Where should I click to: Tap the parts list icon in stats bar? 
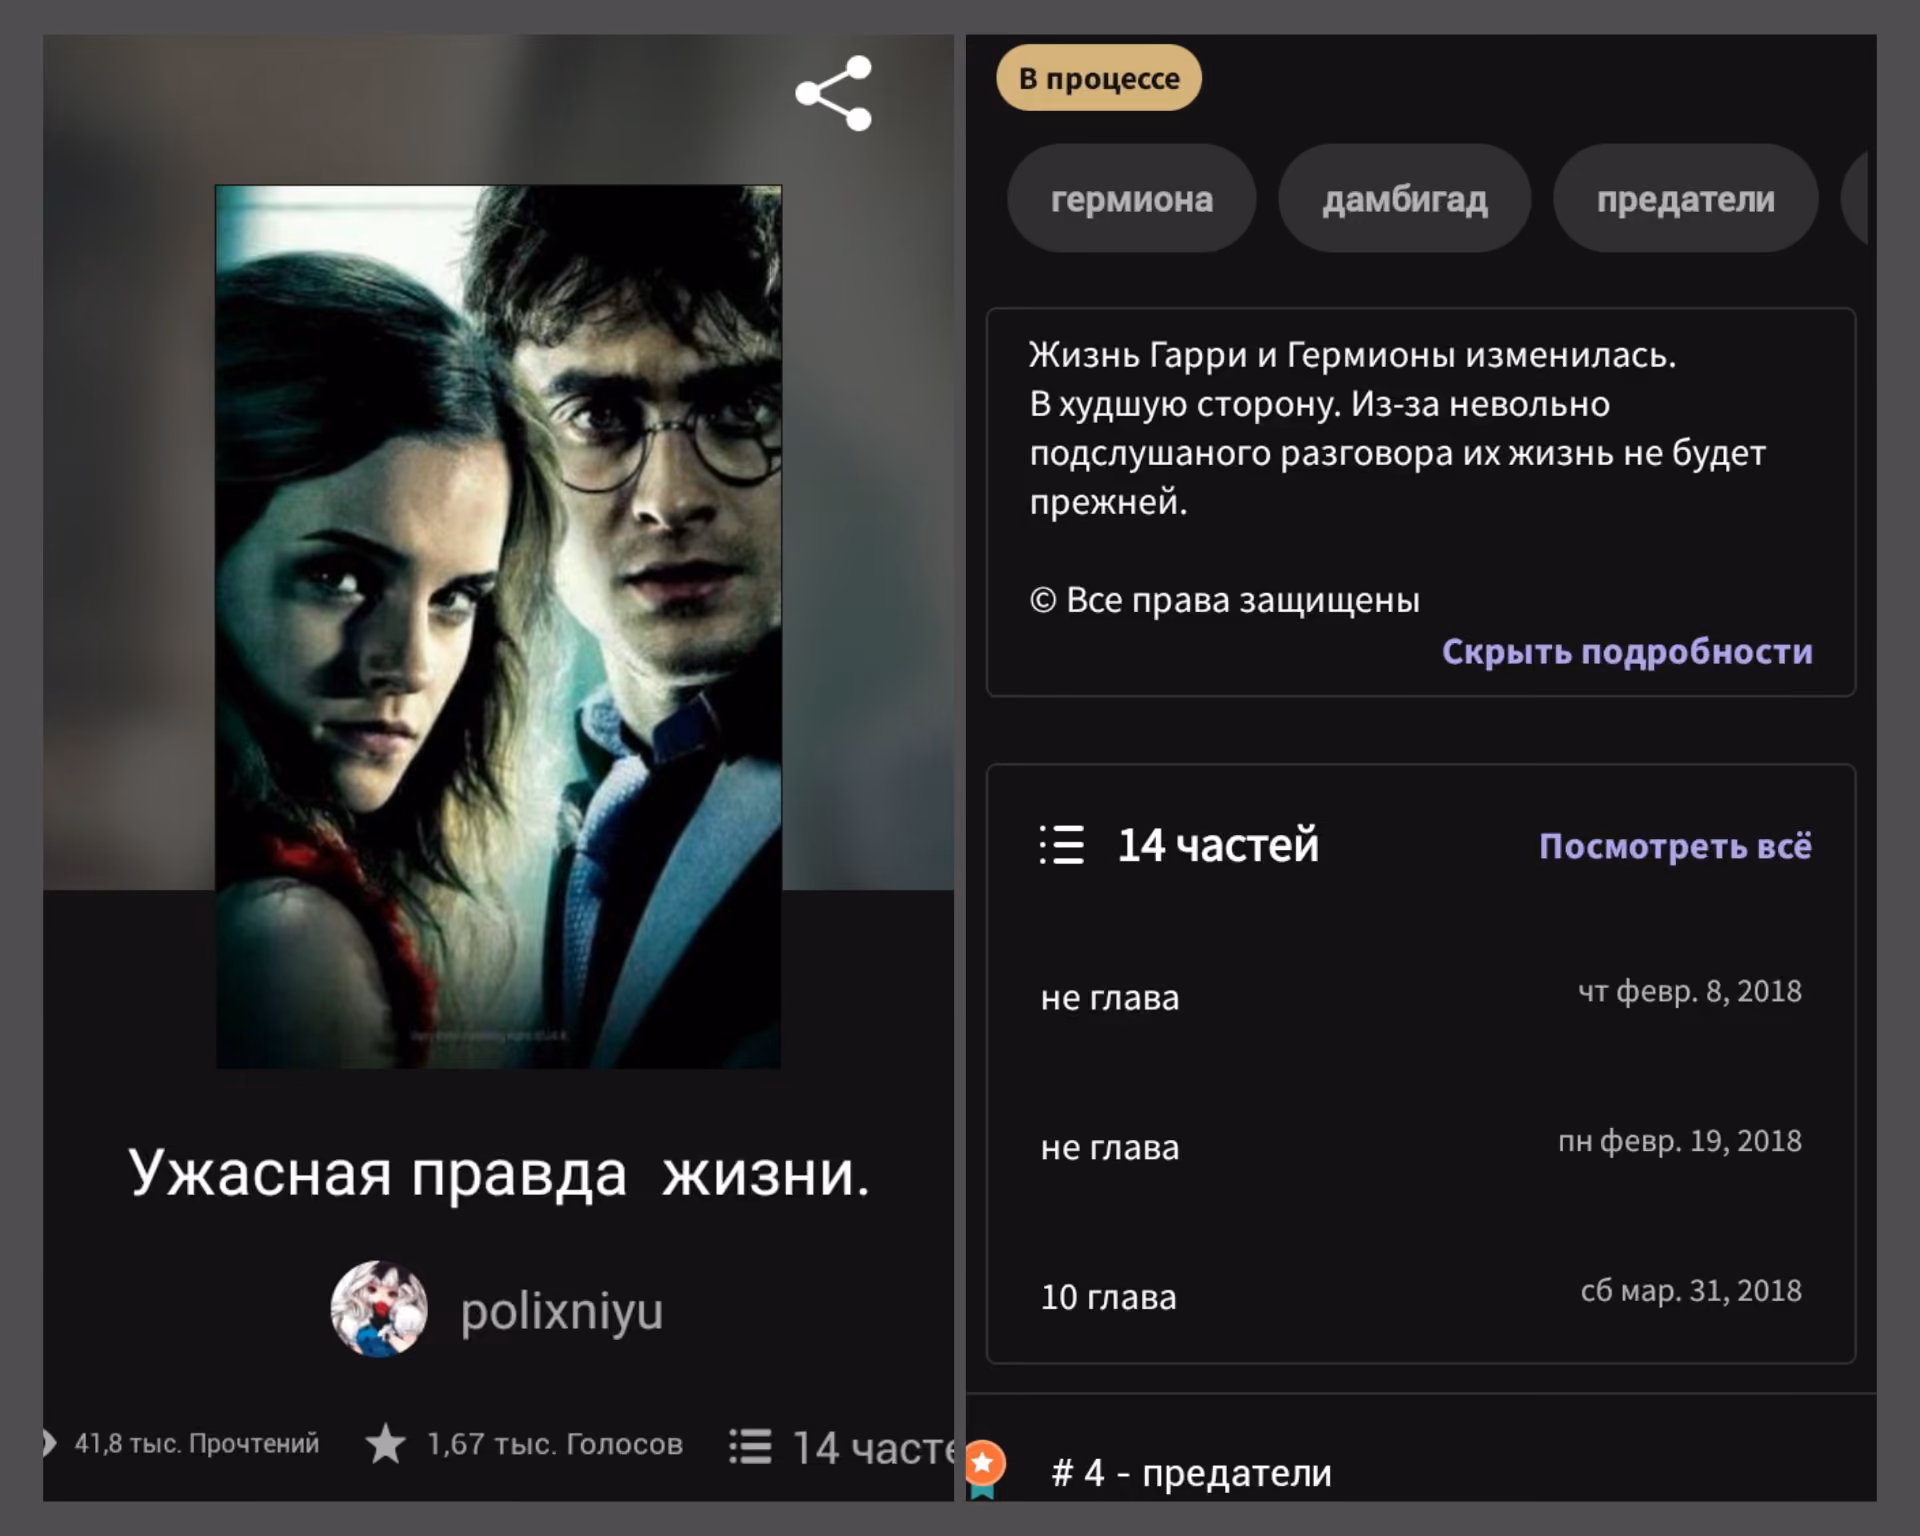pyautogui.click(x=750, y=1446)
